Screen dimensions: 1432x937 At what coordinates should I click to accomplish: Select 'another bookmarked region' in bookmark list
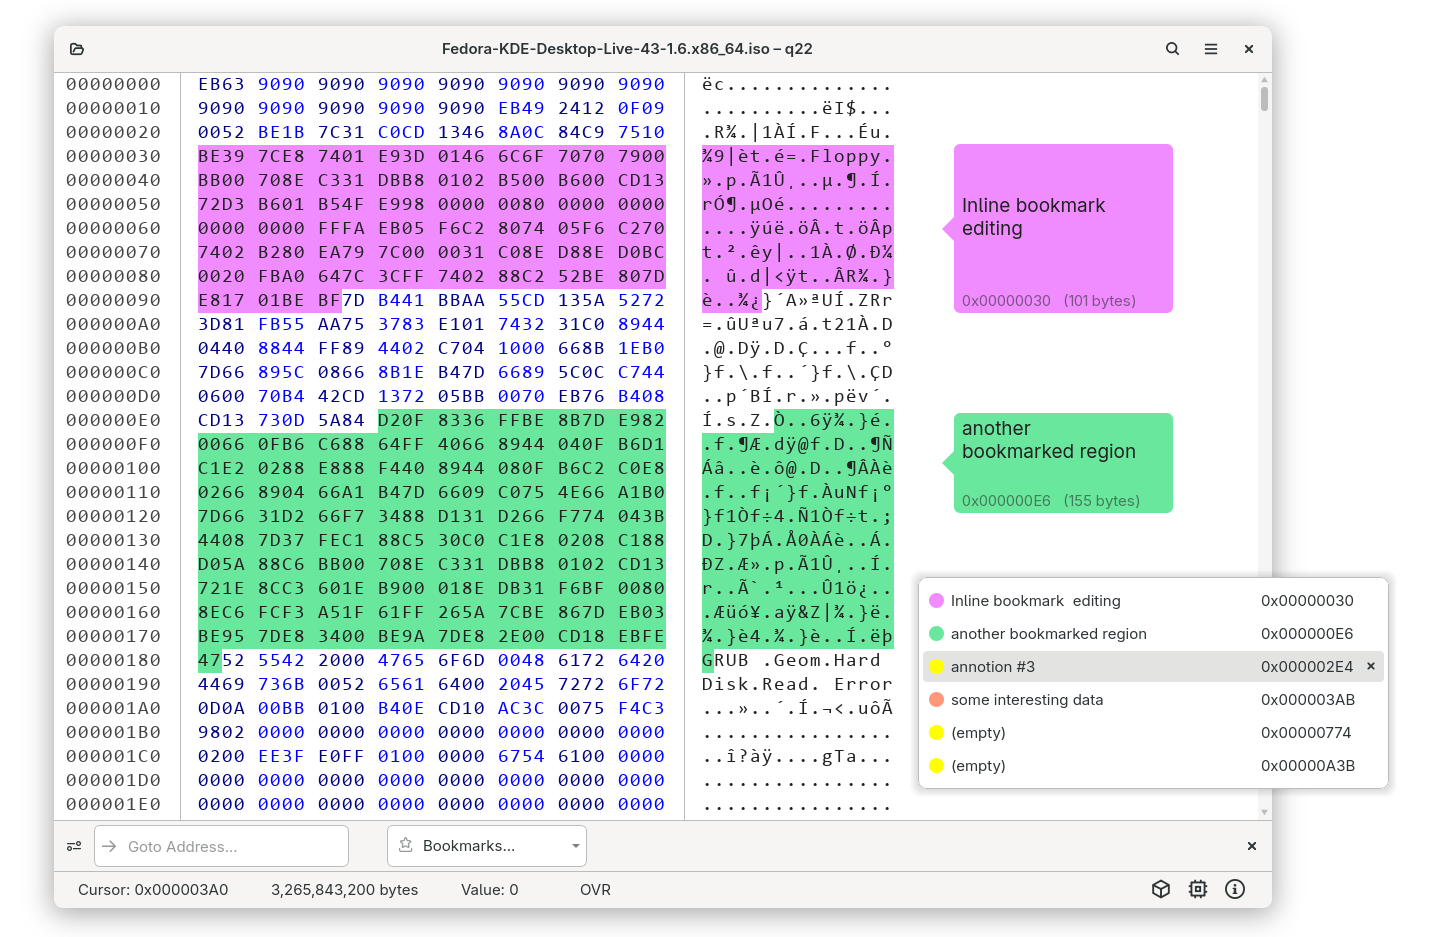[x=1153, y=634]
